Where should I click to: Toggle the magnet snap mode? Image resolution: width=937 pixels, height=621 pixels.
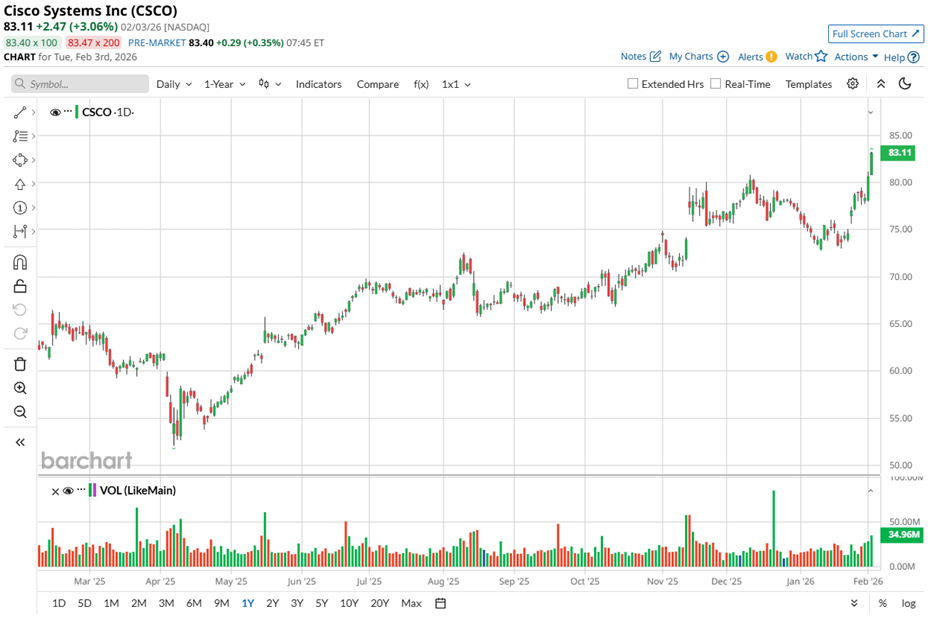click(20, 262)
